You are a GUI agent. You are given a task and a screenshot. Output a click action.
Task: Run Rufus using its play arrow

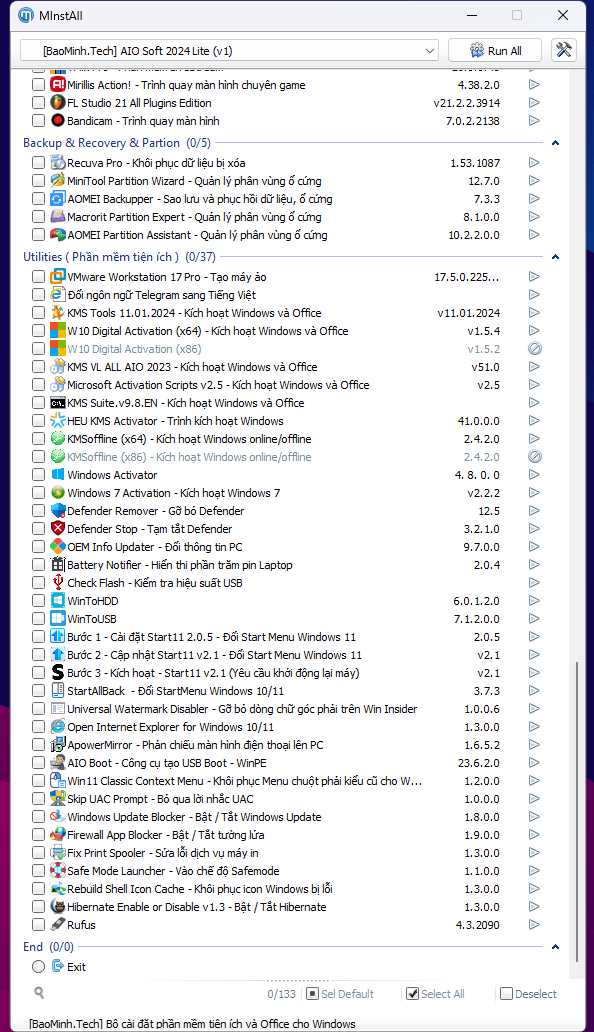pyautogui.click(x=534, y=924)
